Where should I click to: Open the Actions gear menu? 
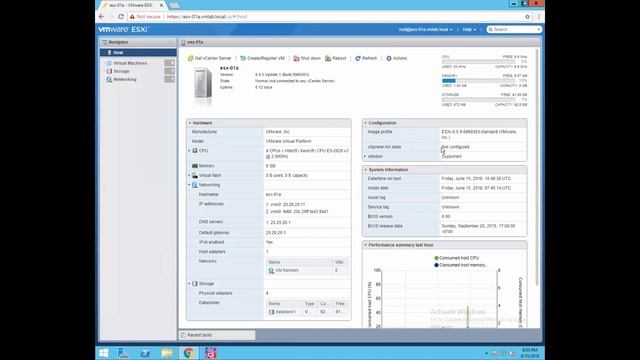point(396,58)
